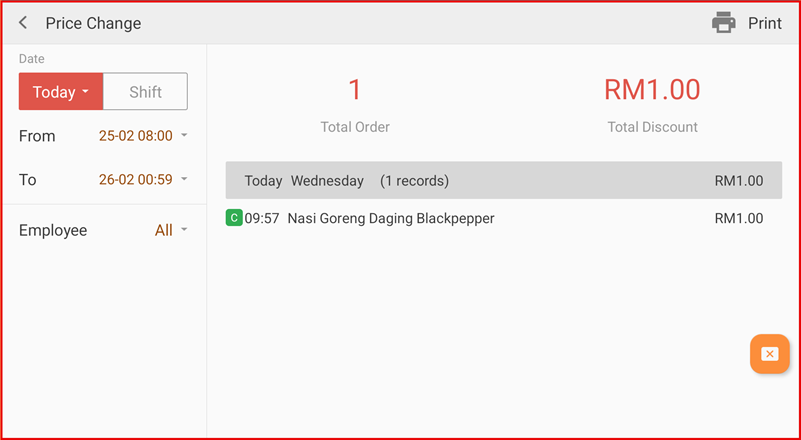
Task: Click the green C badge on record
Action: [234, 218]
